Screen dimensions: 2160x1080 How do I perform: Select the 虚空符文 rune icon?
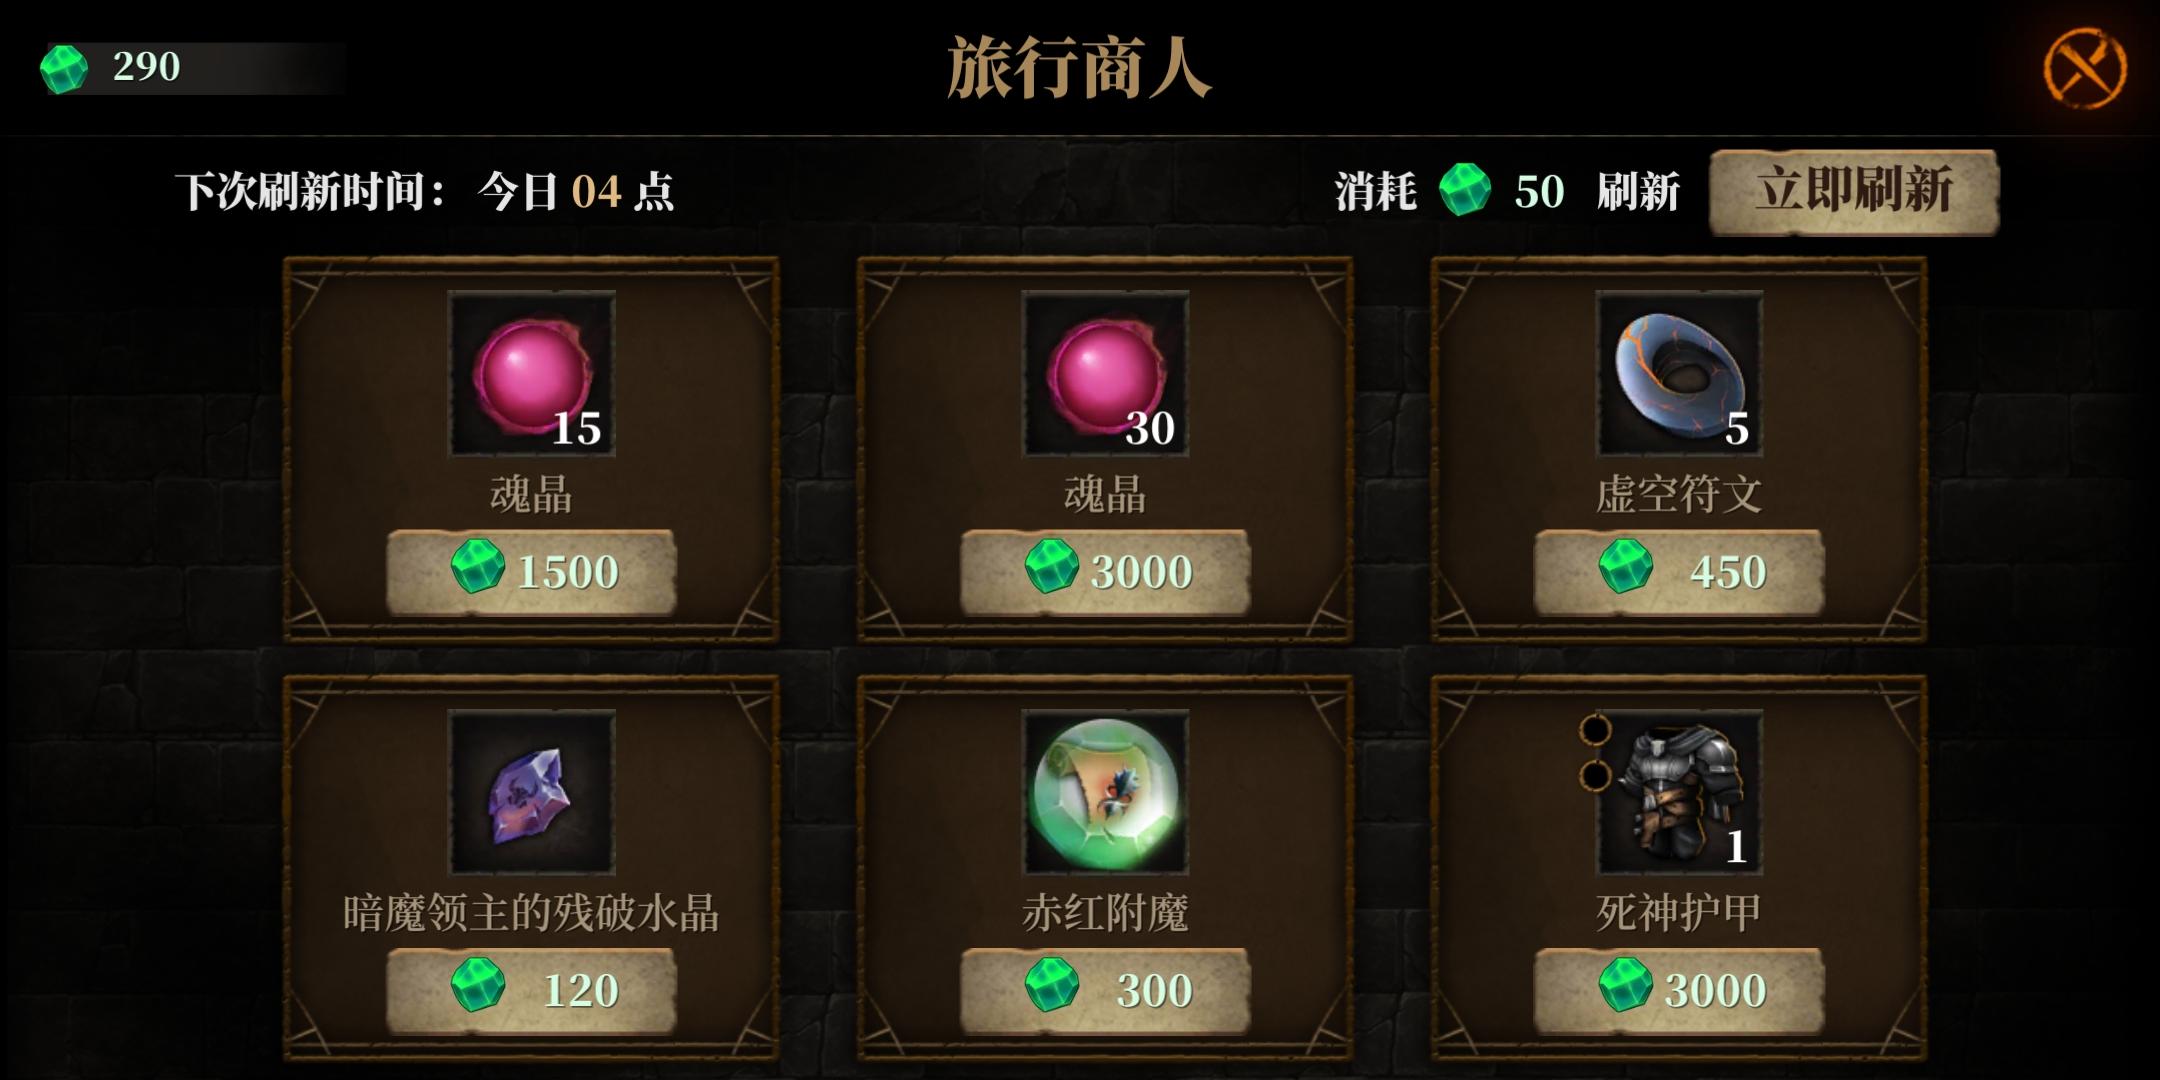pyautogui.click(x=1680, y=374)
